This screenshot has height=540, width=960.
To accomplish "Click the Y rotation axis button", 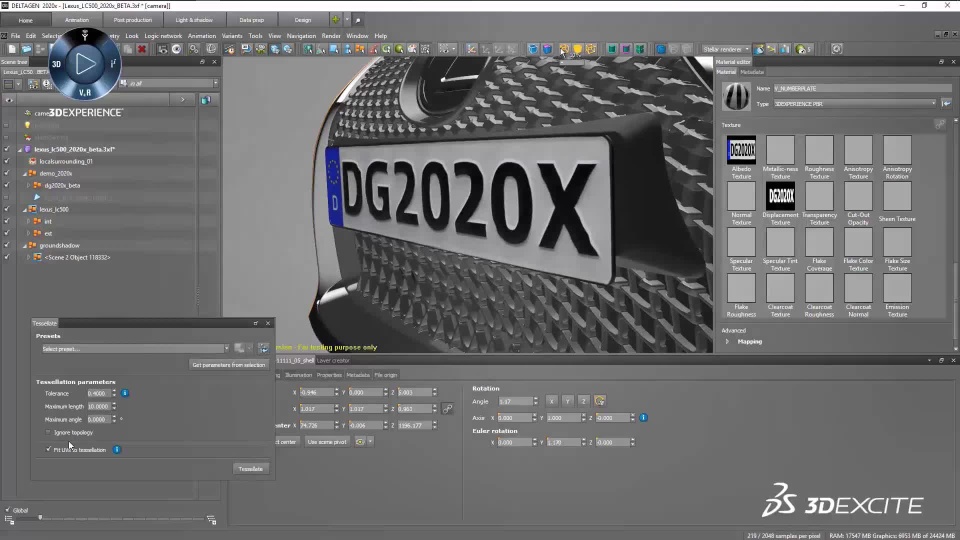I will (567, 401).
